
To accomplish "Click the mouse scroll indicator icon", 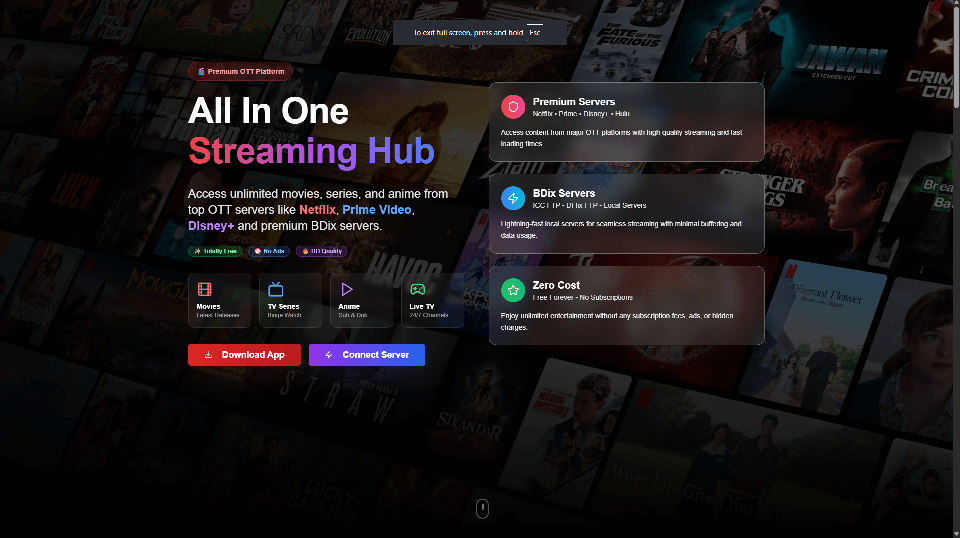I will [482, 510].
